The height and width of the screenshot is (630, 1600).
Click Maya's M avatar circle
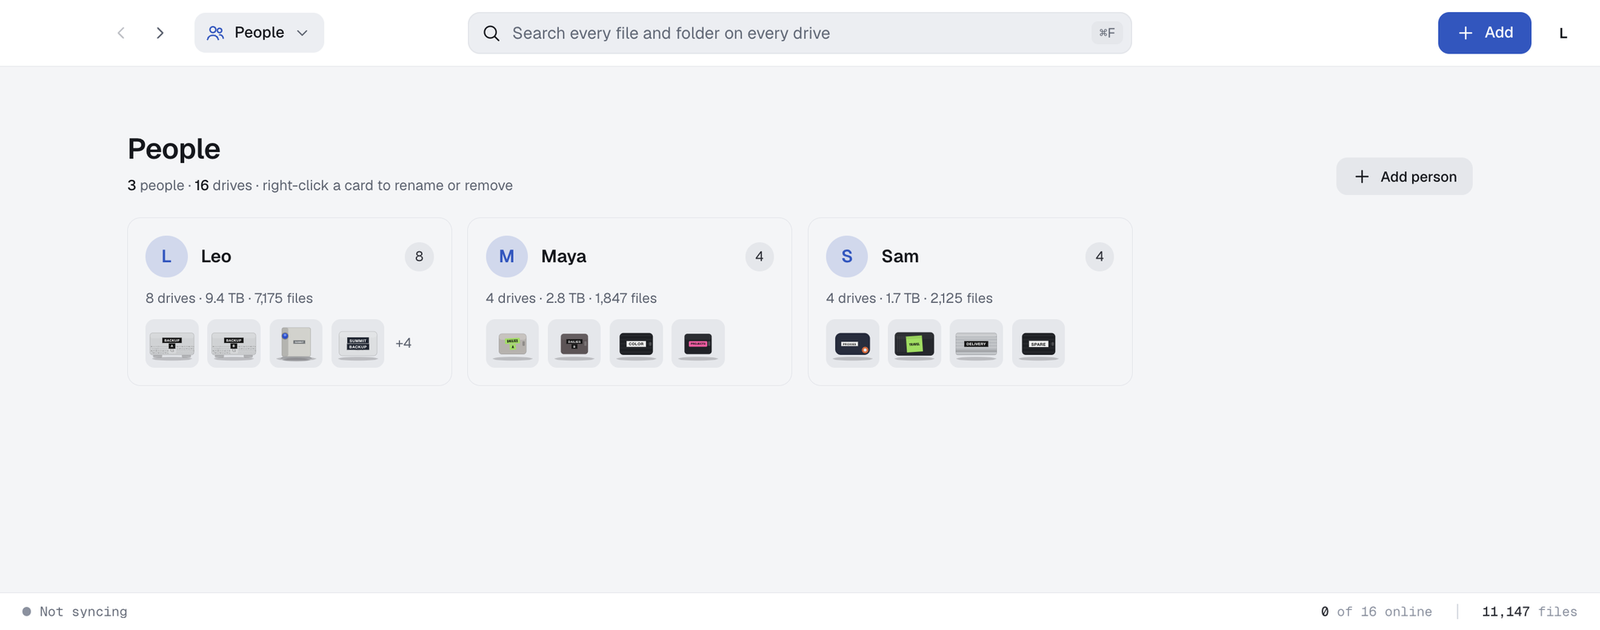(x=507, y=256)
